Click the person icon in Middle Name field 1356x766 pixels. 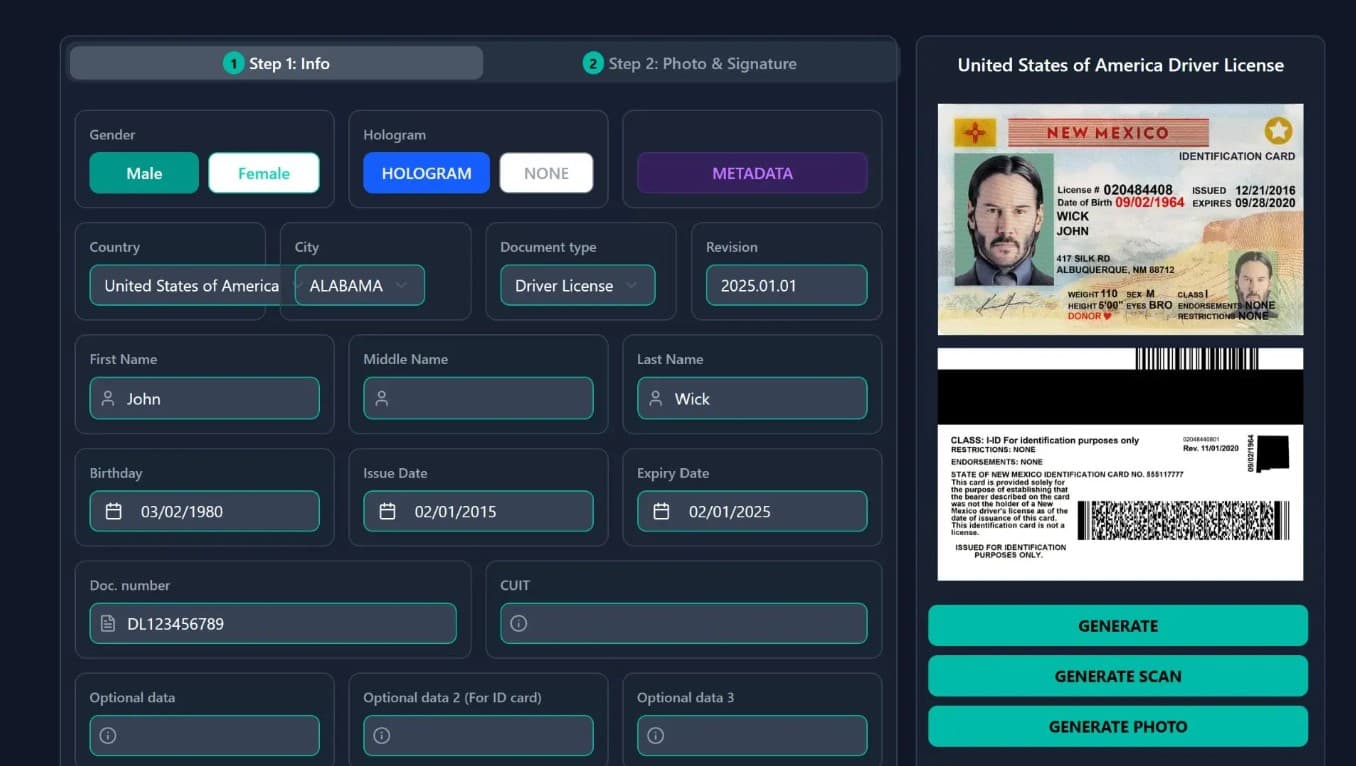click(x=381, y=398)
